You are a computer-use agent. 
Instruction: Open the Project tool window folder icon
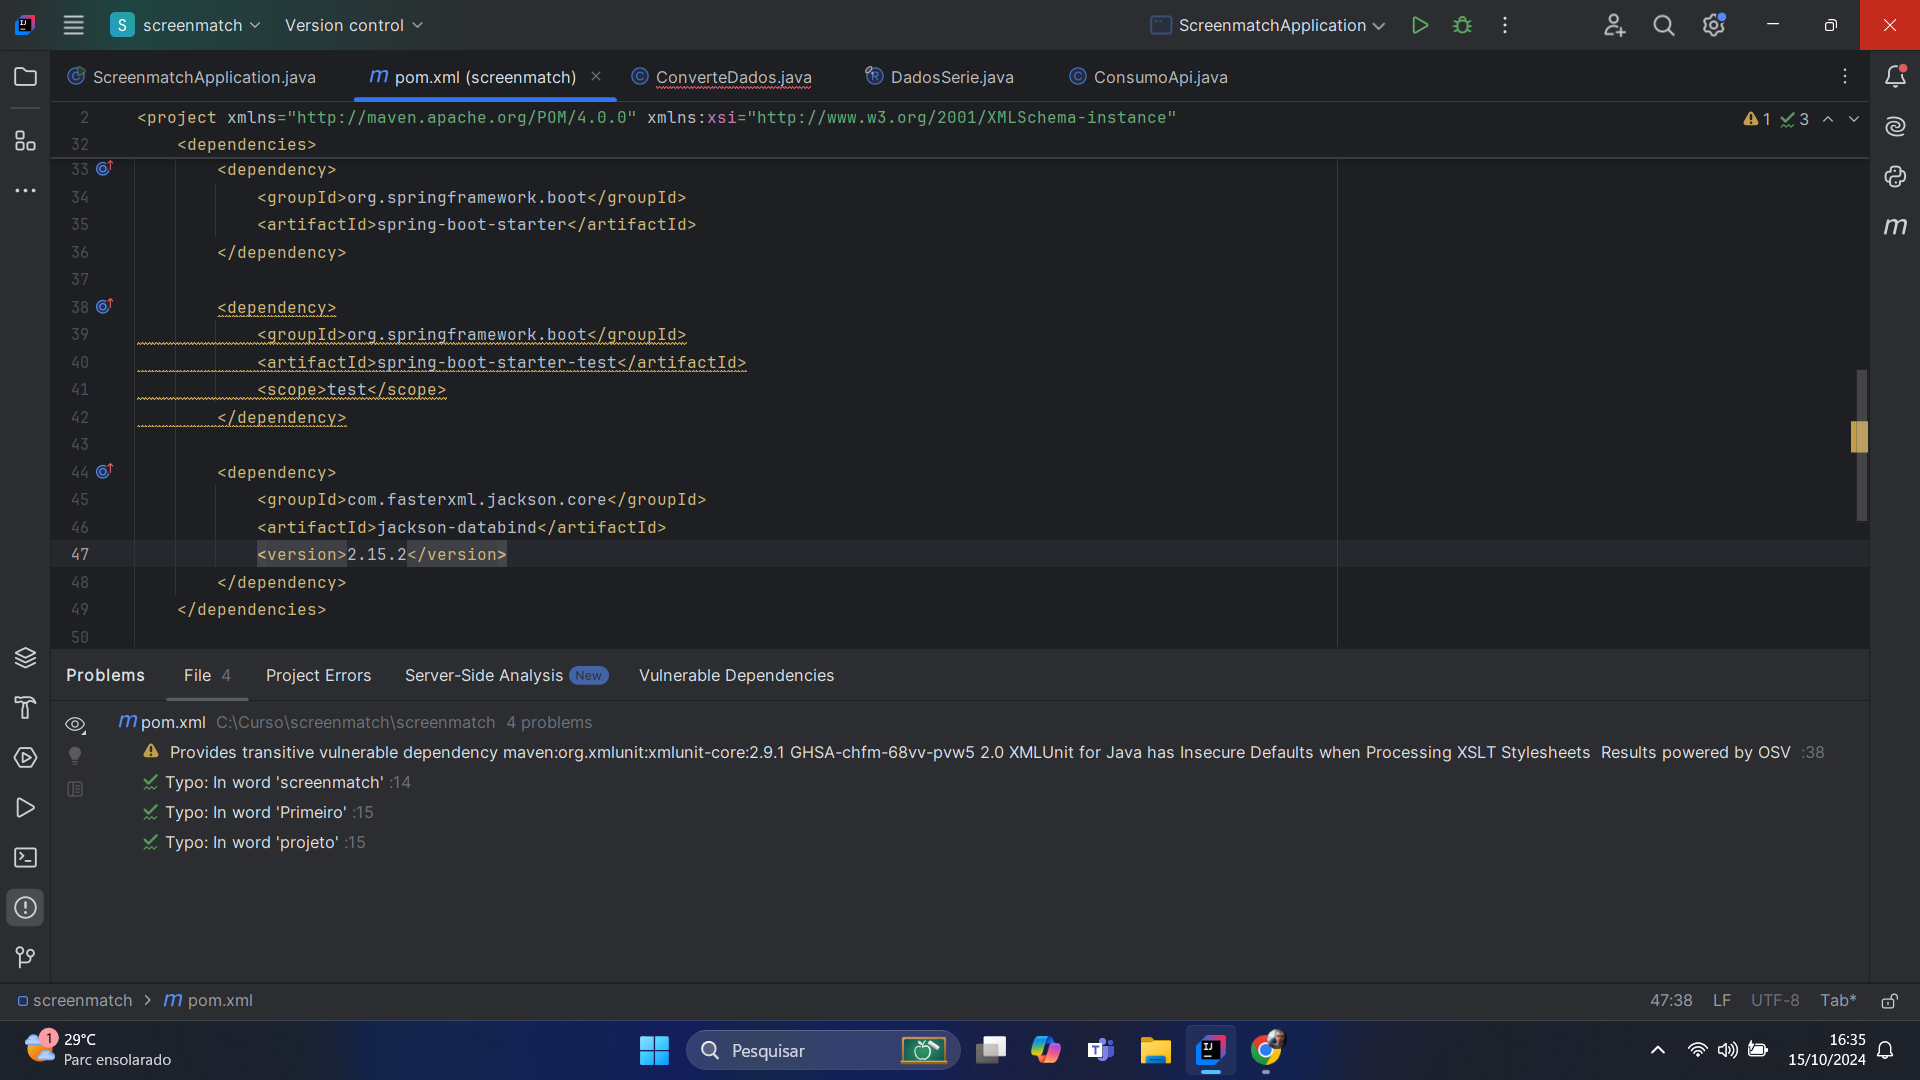25,77
